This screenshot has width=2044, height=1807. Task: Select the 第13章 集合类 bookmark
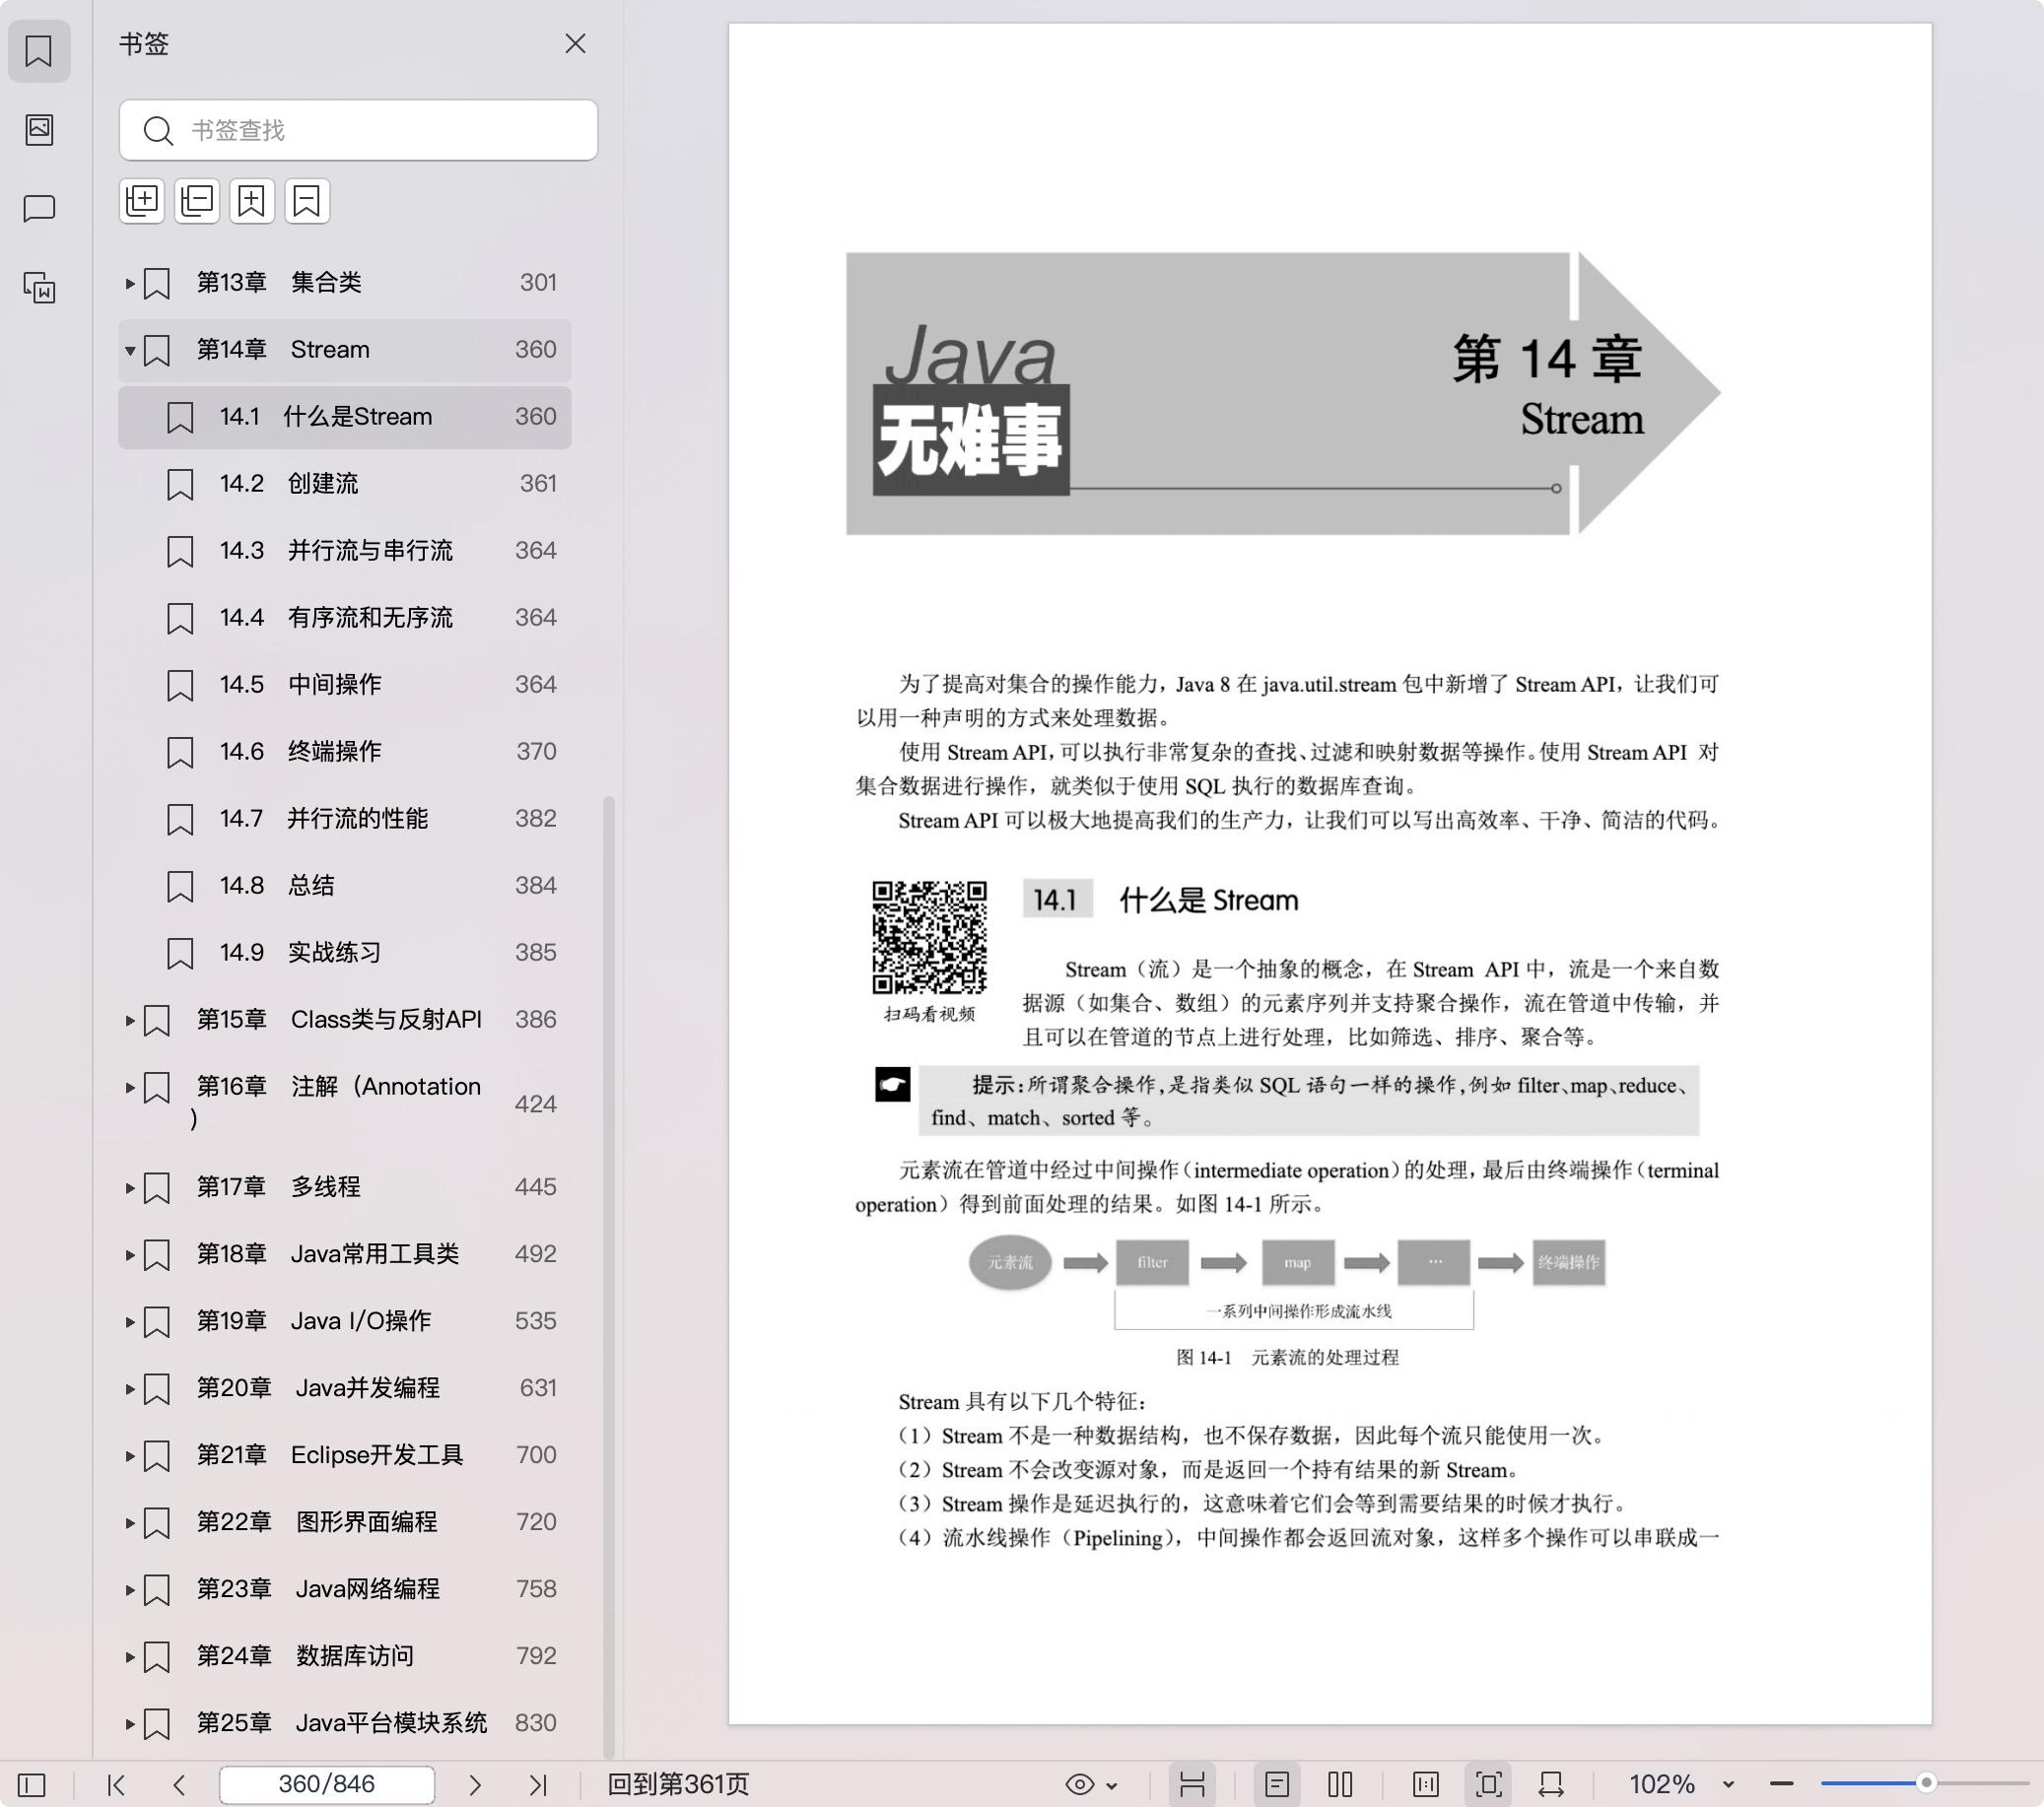[345, 283]
